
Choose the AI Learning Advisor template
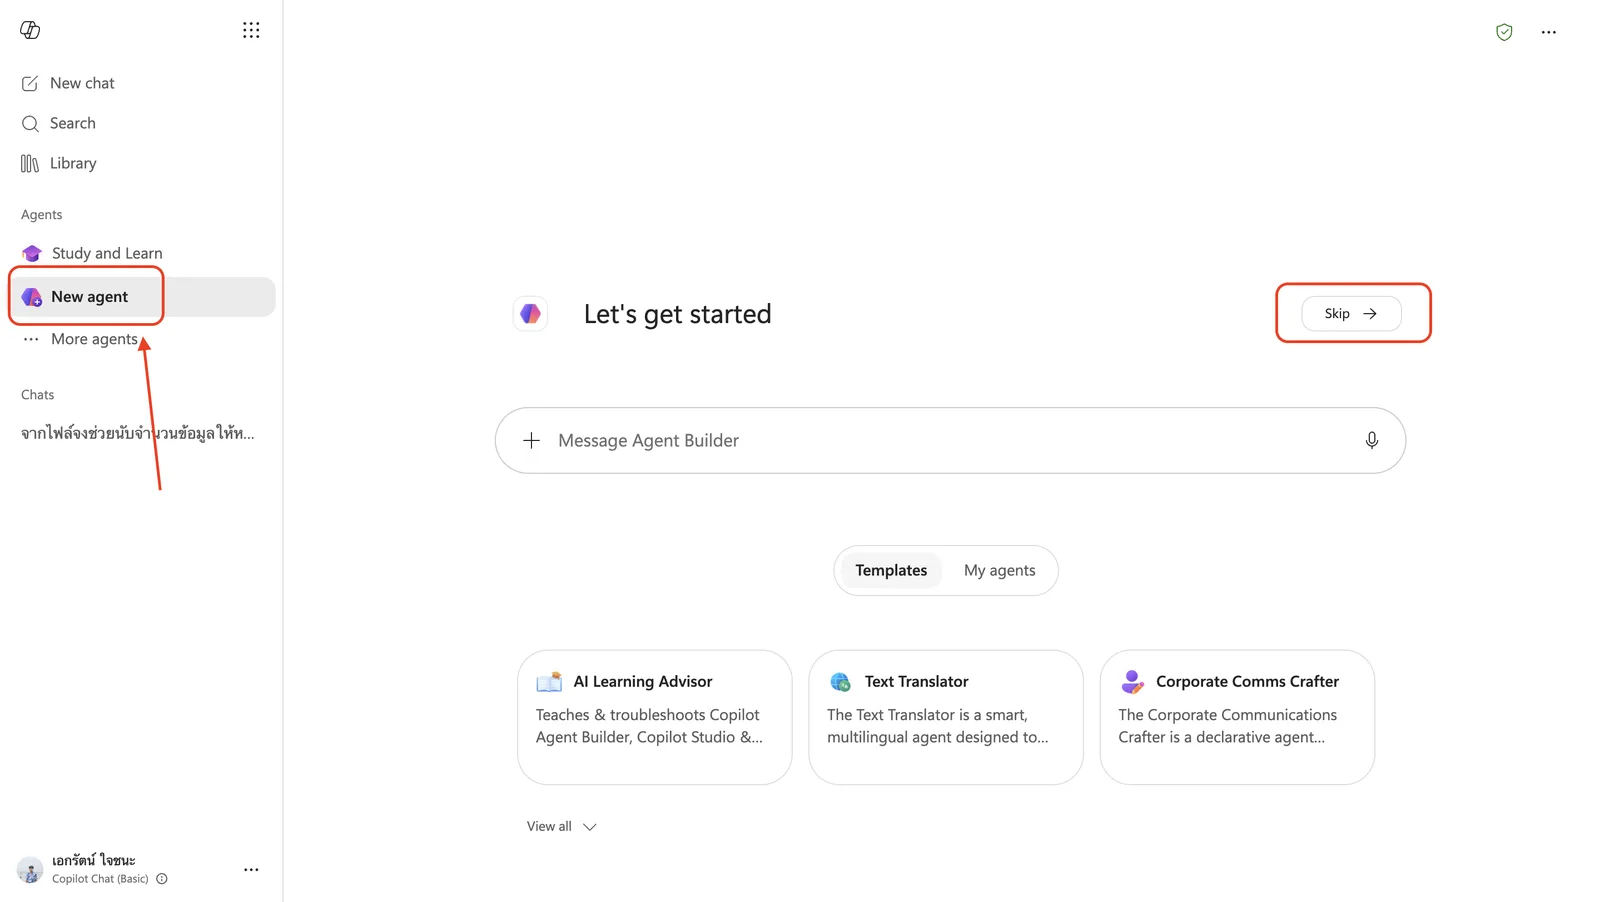pos(655,717)
